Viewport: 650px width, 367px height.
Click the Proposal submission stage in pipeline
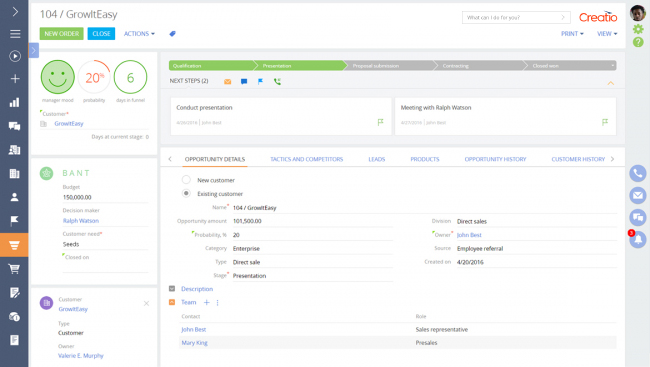coord(389,66)
